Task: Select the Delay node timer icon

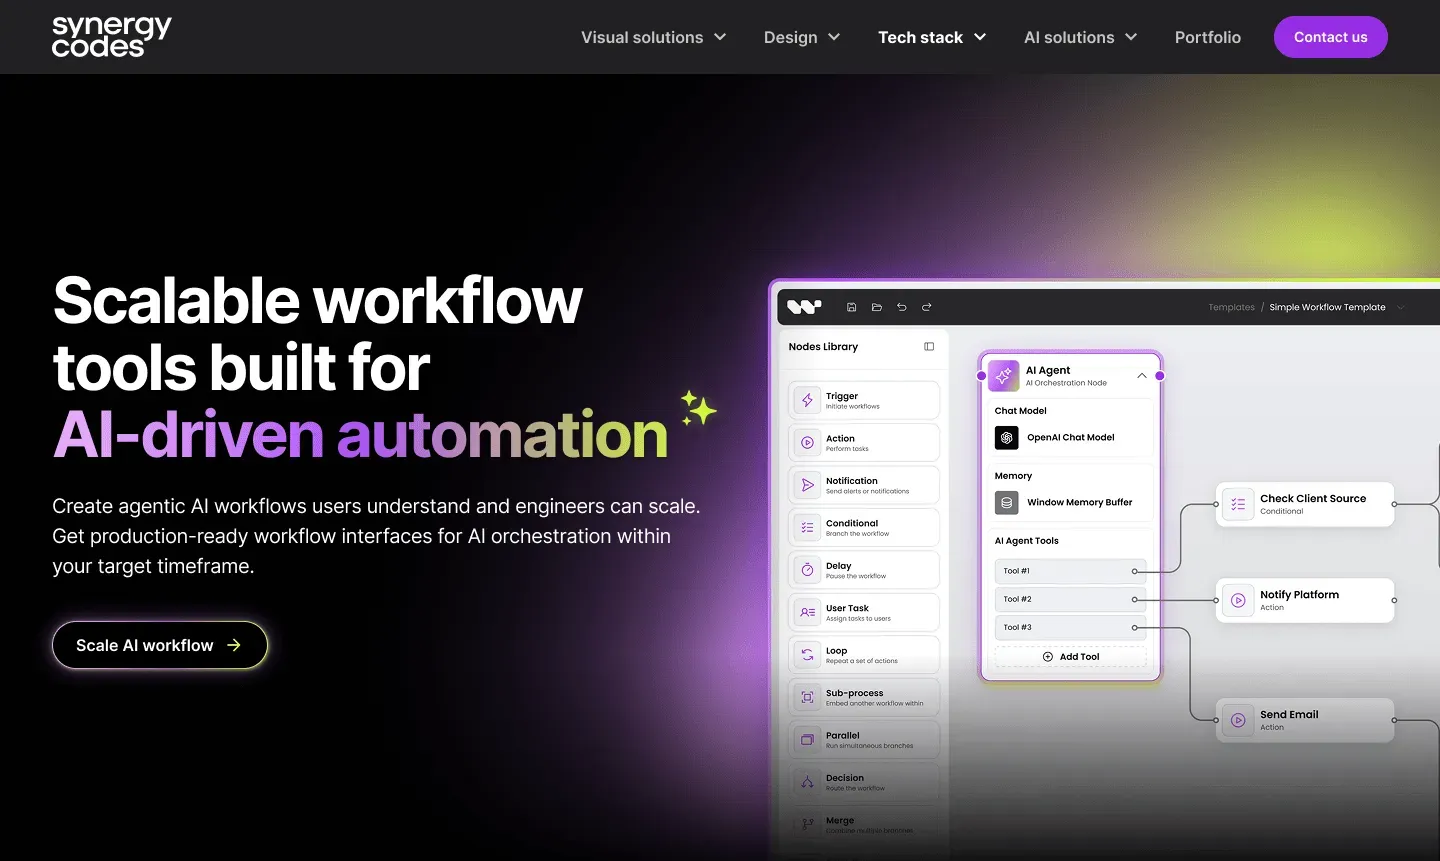Action: tap(807, 570)
